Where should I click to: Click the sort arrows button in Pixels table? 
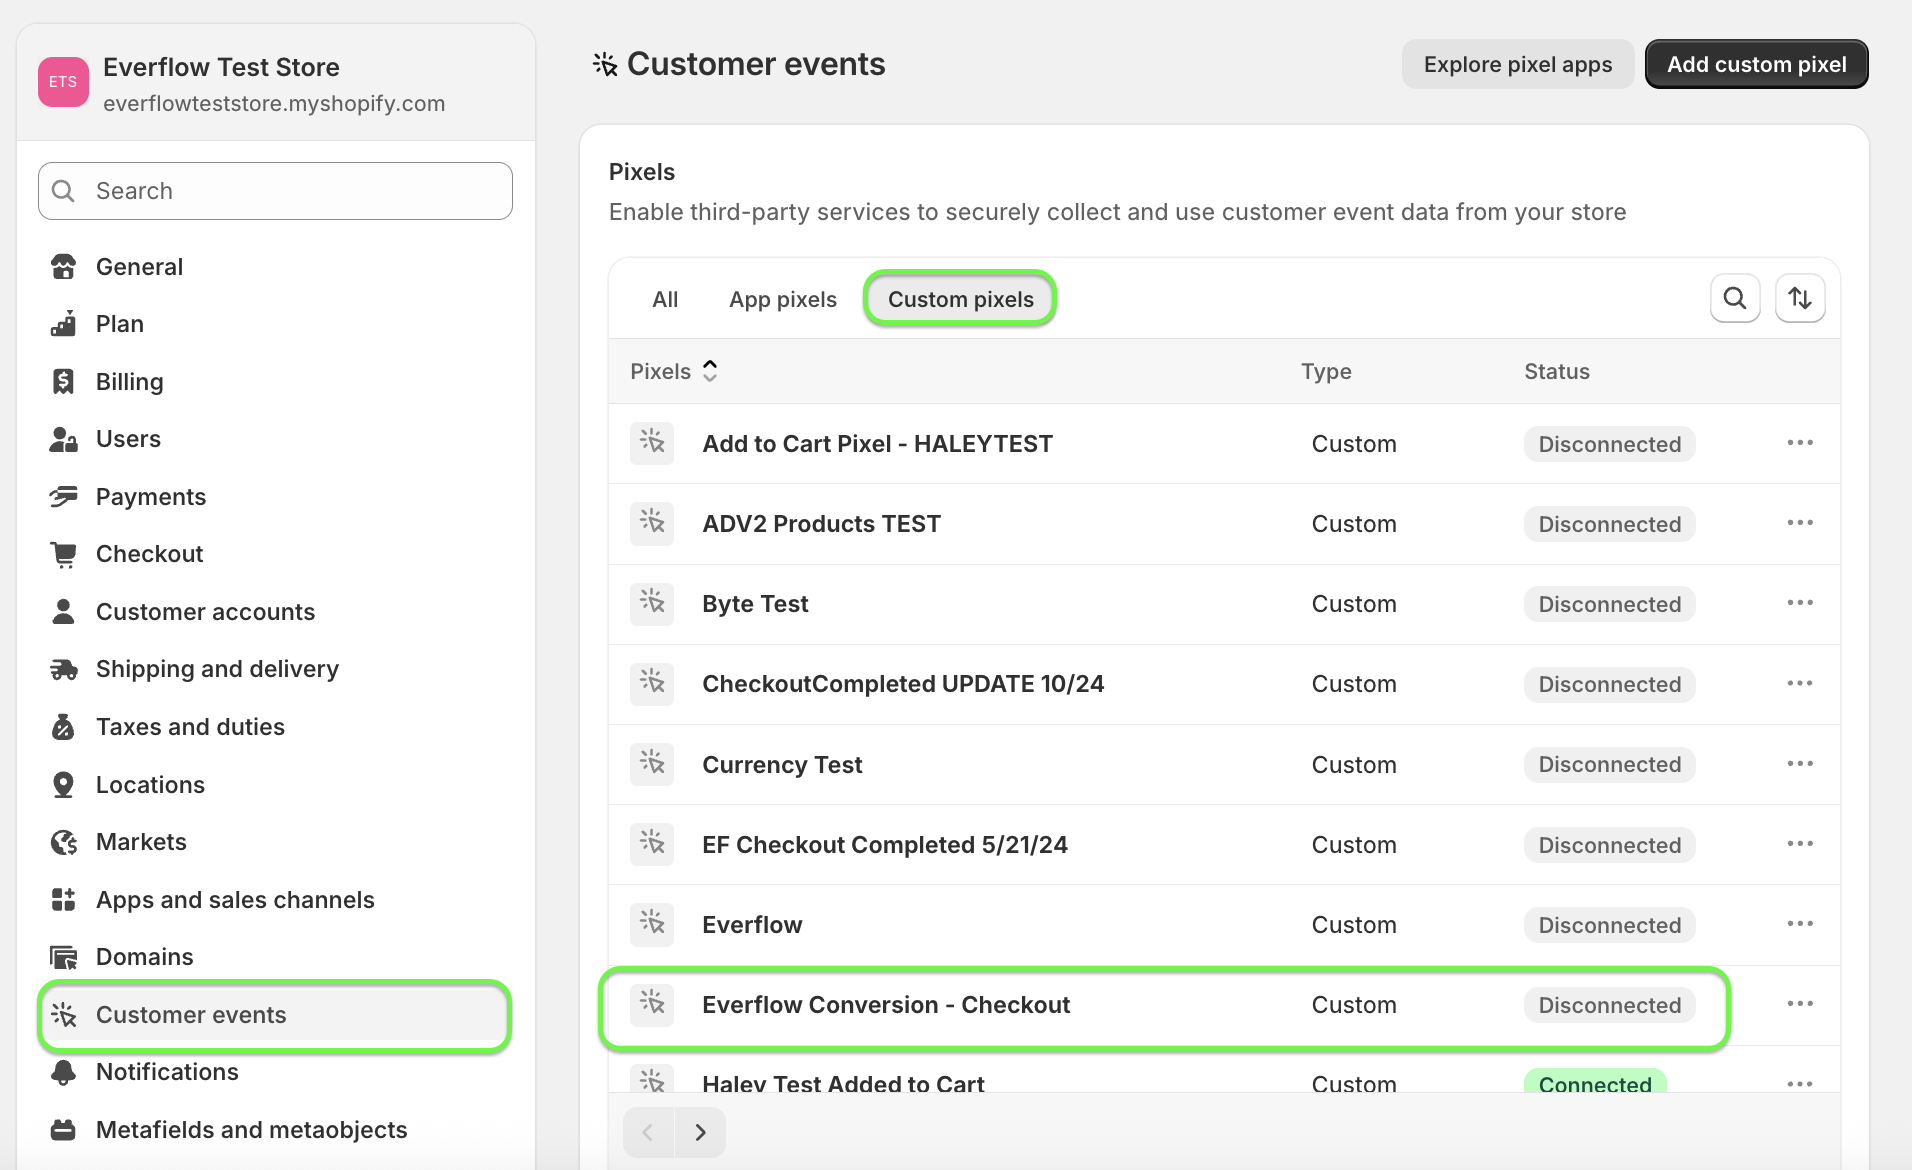[x=1800, y=298]
